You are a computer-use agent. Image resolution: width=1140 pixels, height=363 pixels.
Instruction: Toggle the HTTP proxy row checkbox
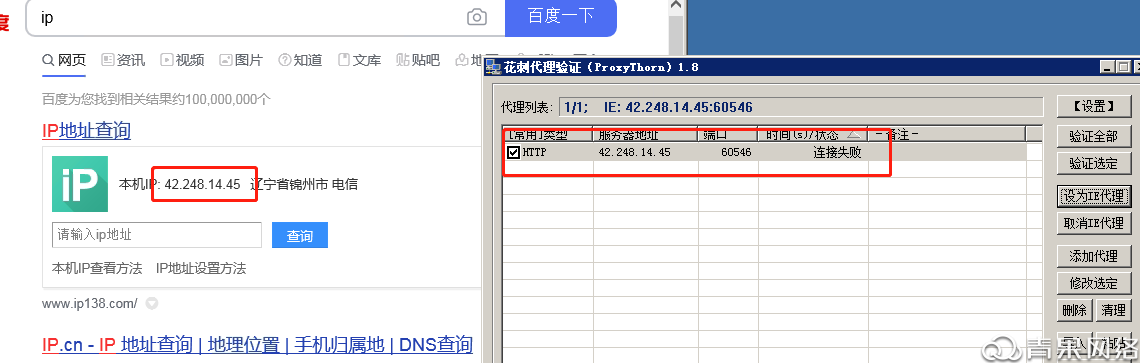click(x=513, y=152)
